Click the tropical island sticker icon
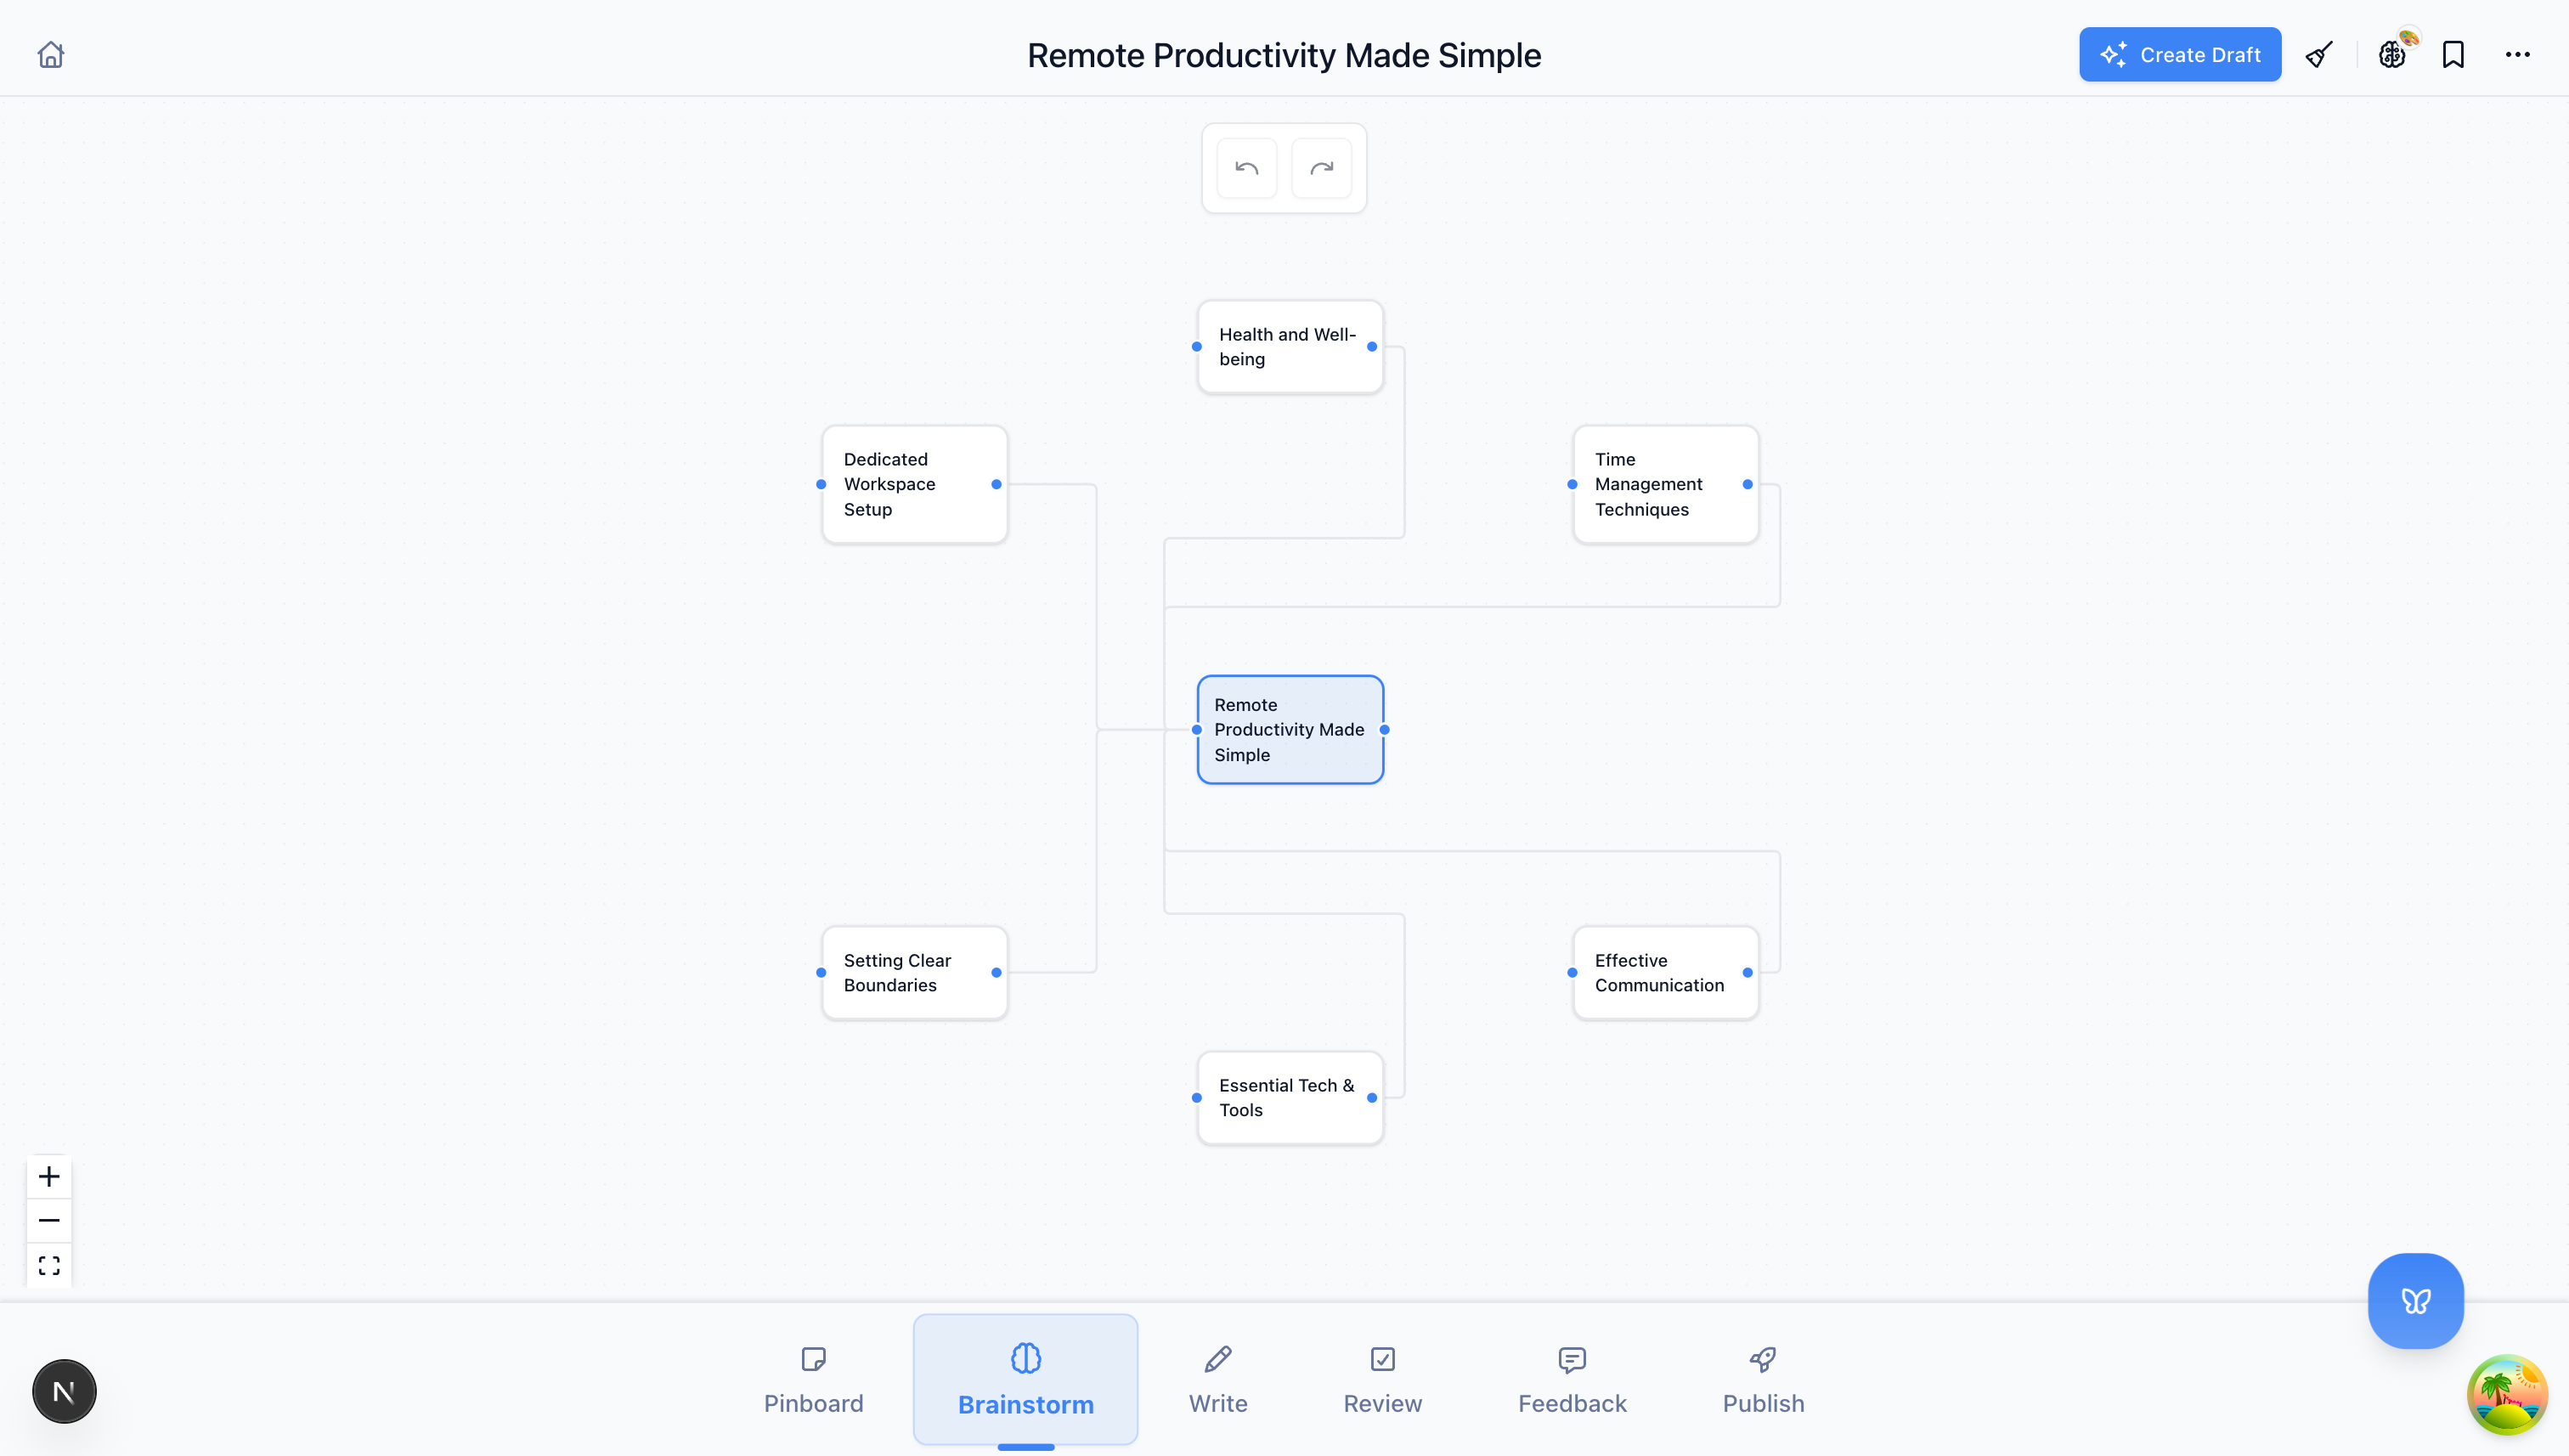The height and width of the screenshot is (1456, 2569). (x=2508, y=1394)
